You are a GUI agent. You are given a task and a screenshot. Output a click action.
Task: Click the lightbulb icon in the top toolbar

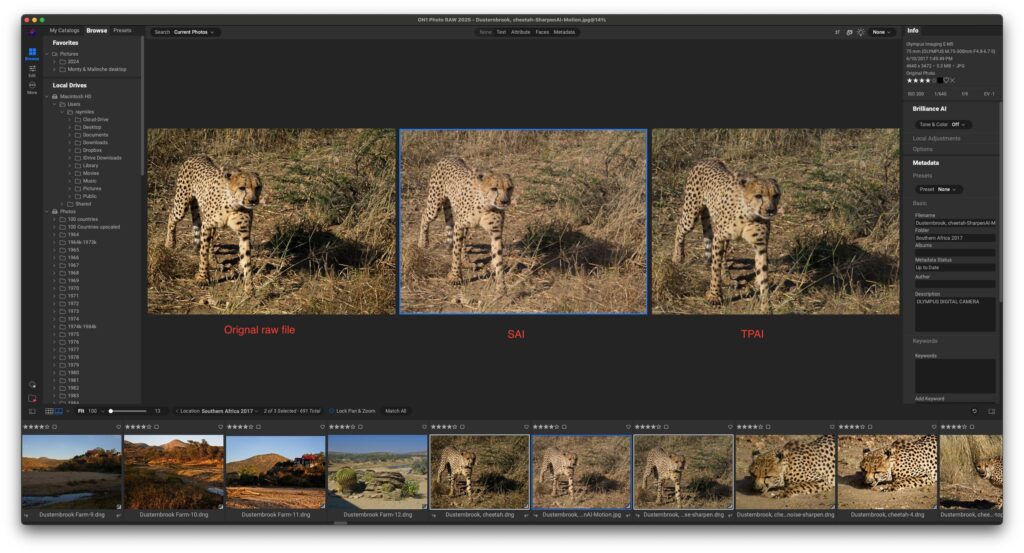click(861, 32)
